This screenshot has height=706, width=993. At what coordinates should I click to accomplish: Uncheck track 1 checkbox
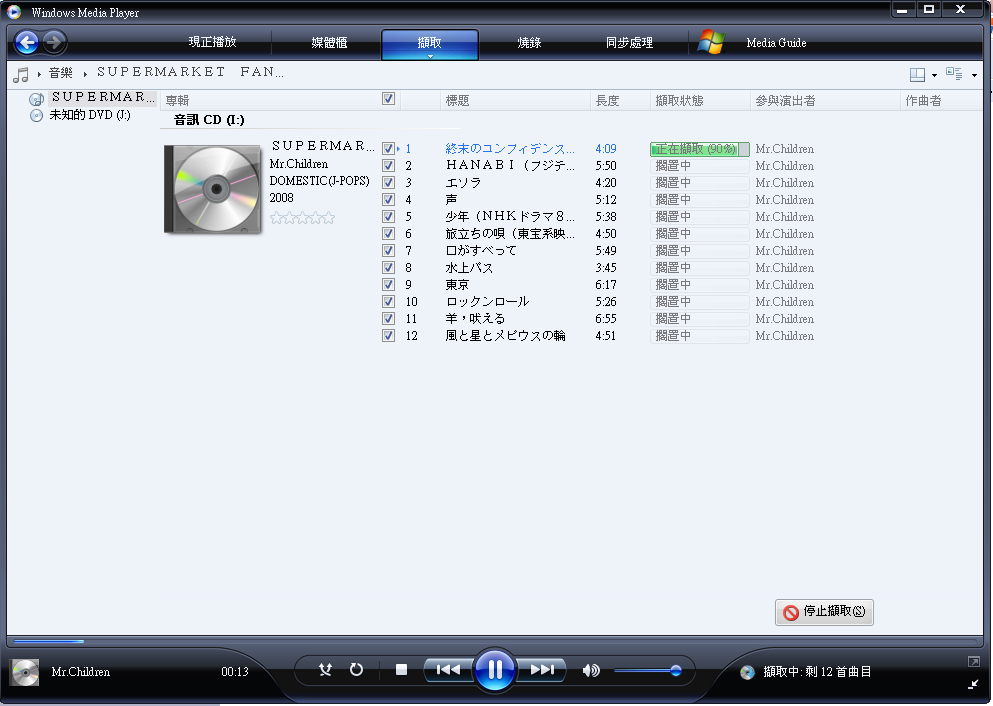(388, 149)
